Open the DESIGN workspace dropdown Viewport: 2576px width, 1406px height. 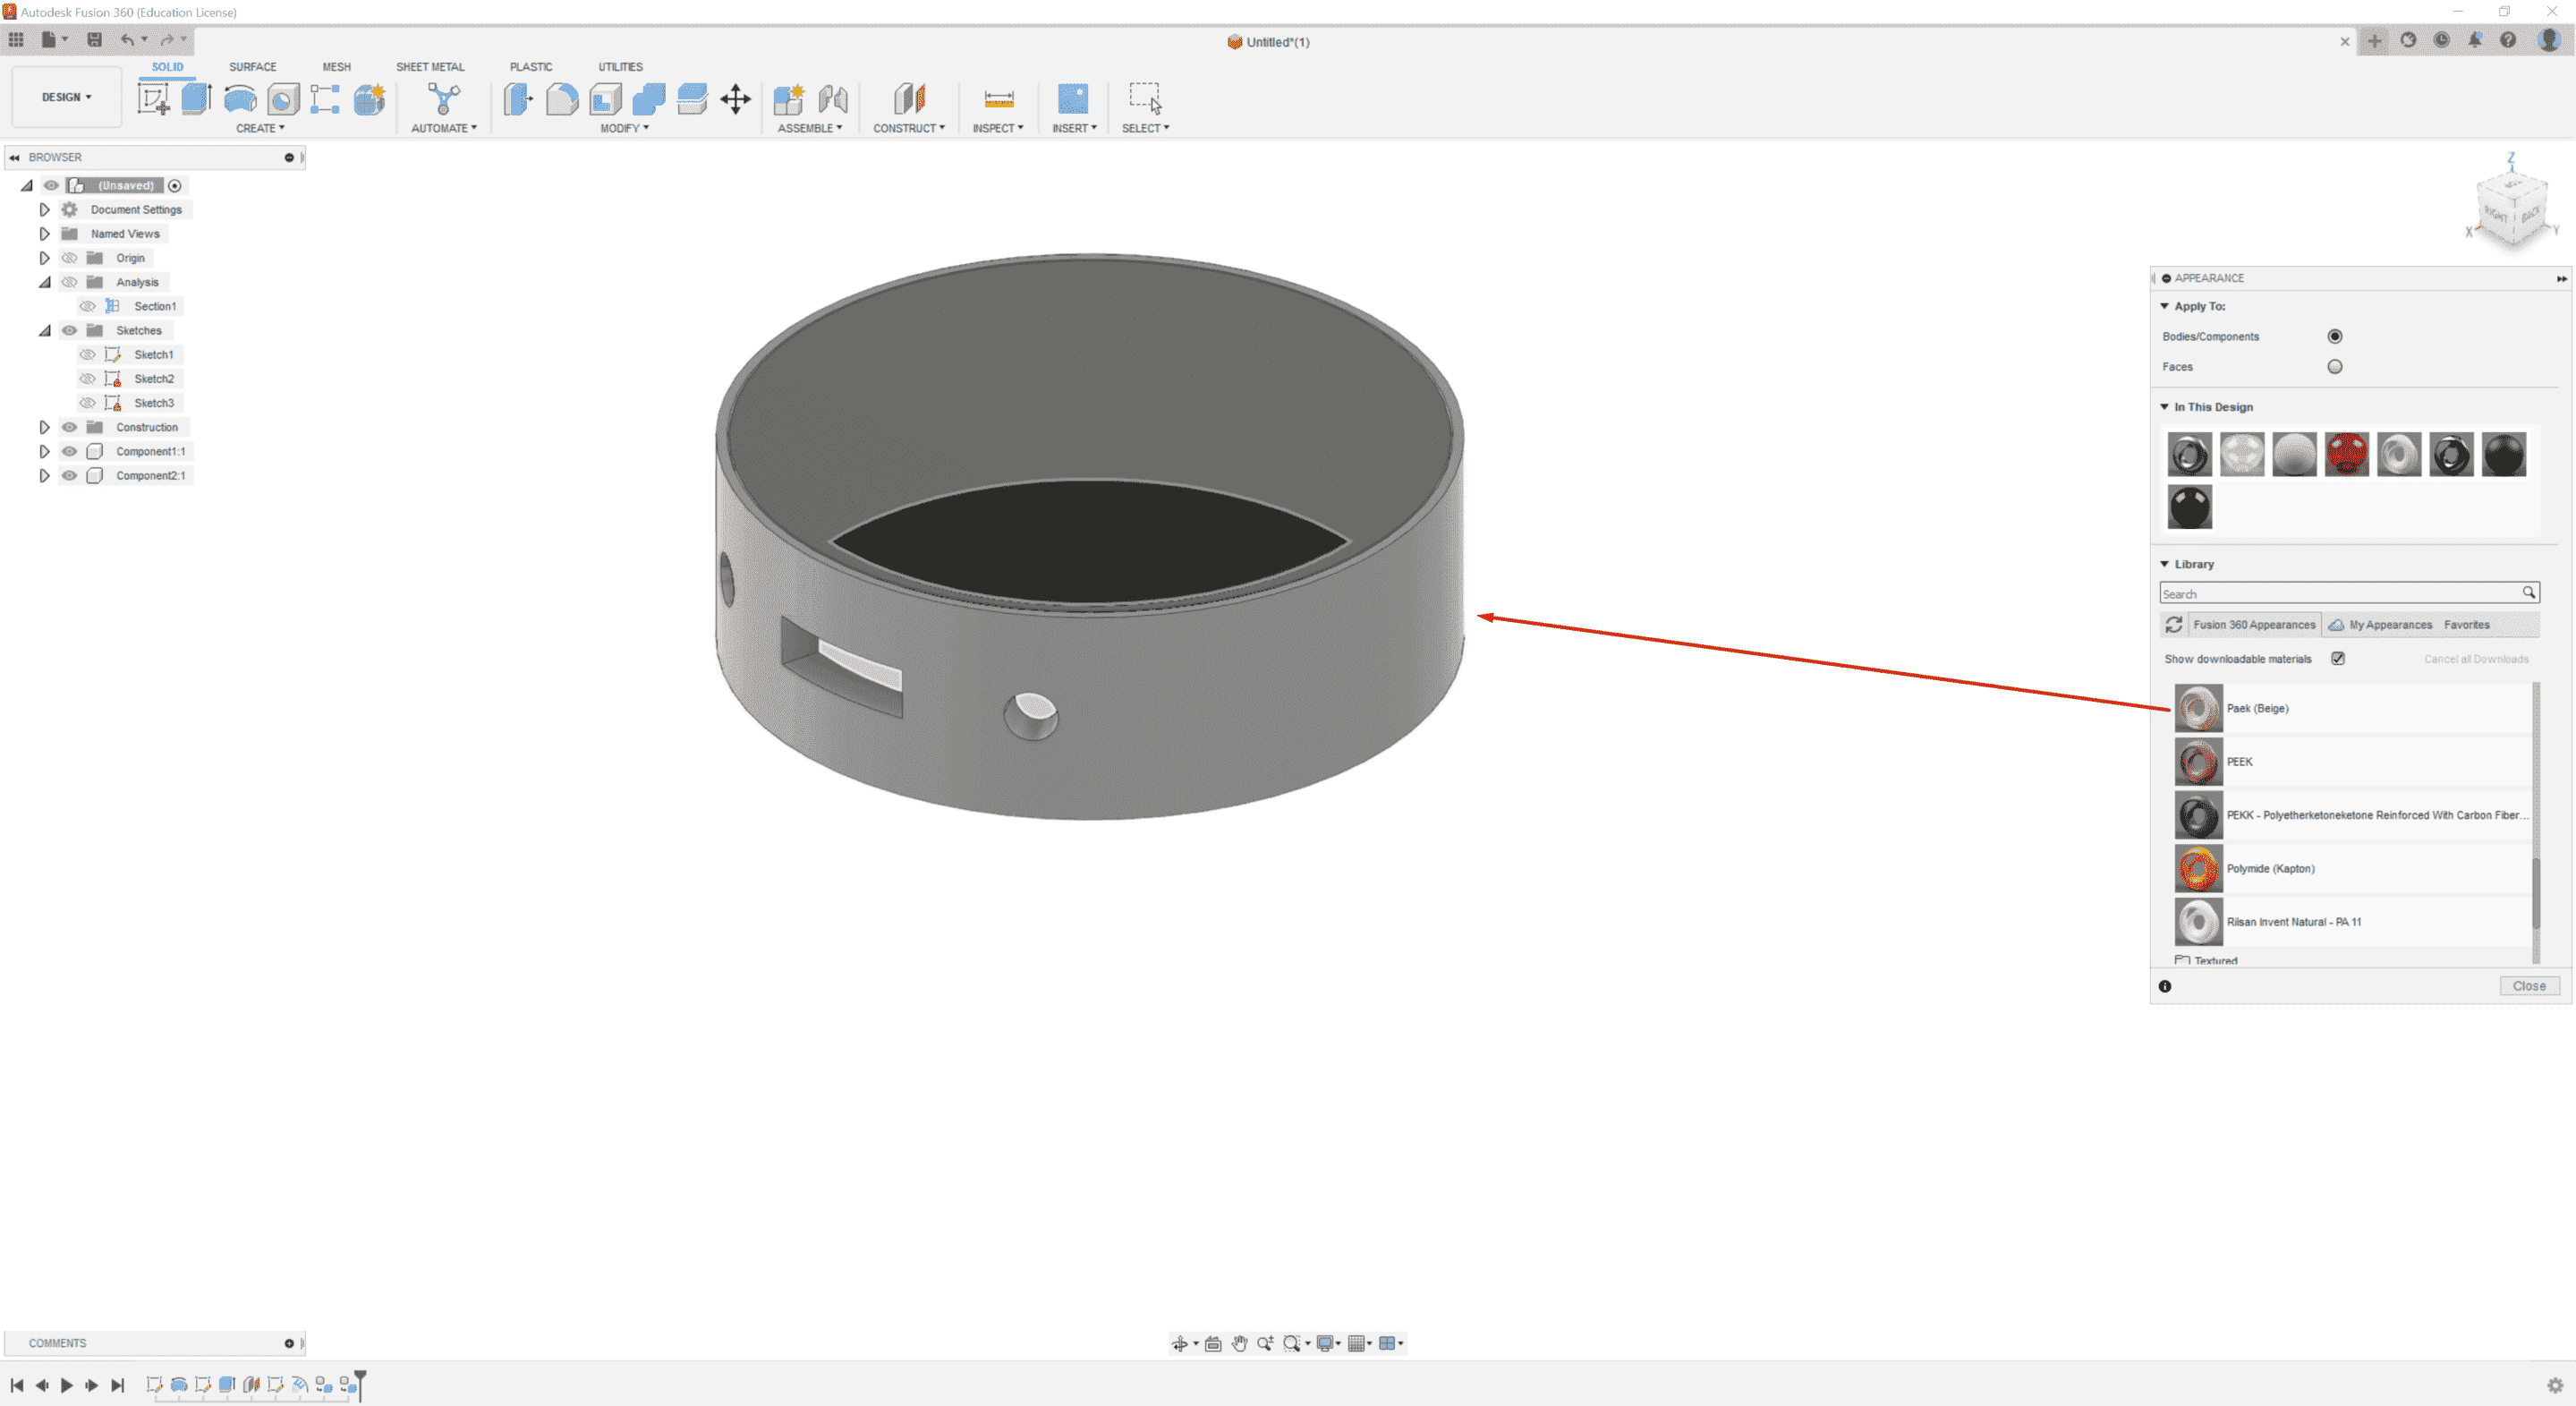coord(66,97)
